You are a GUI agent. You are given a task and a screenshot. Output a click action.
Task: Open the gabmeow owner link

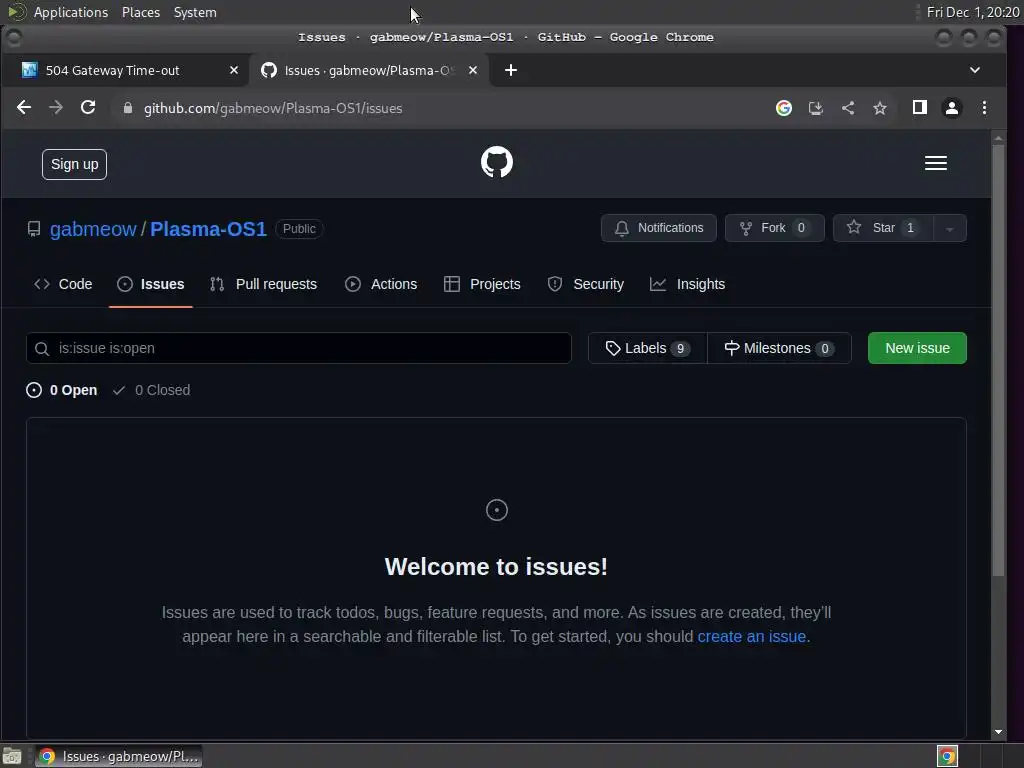click(93, 229)
